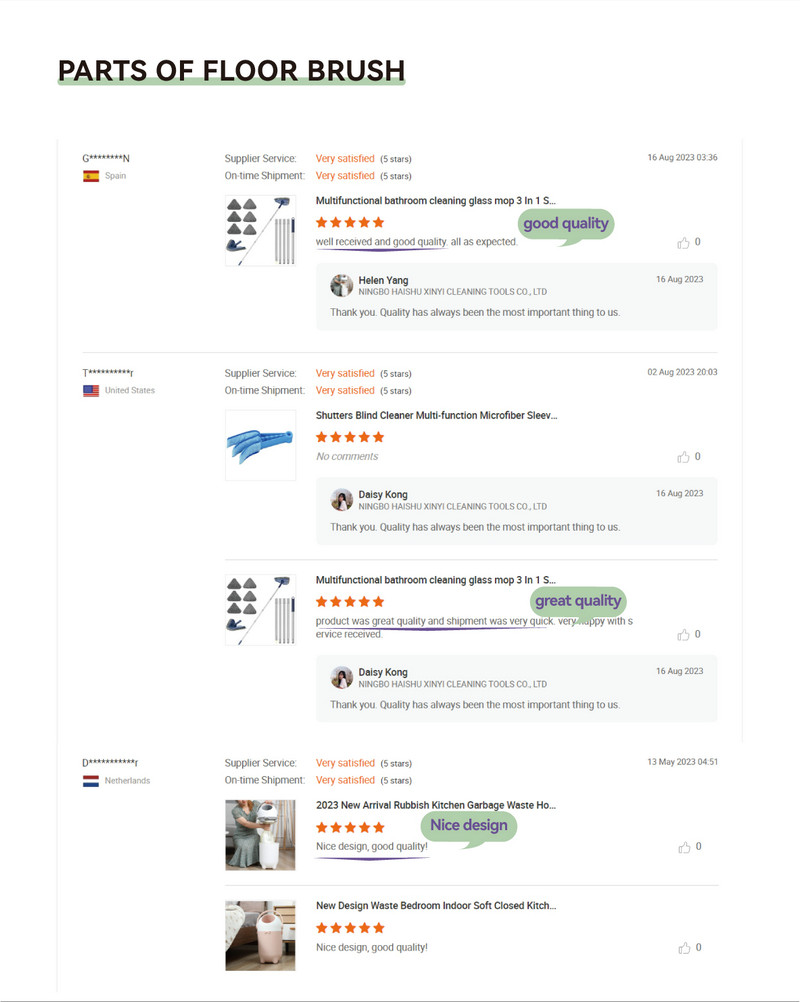Click thumbs-up icon on Spain review

click(684, 242)
